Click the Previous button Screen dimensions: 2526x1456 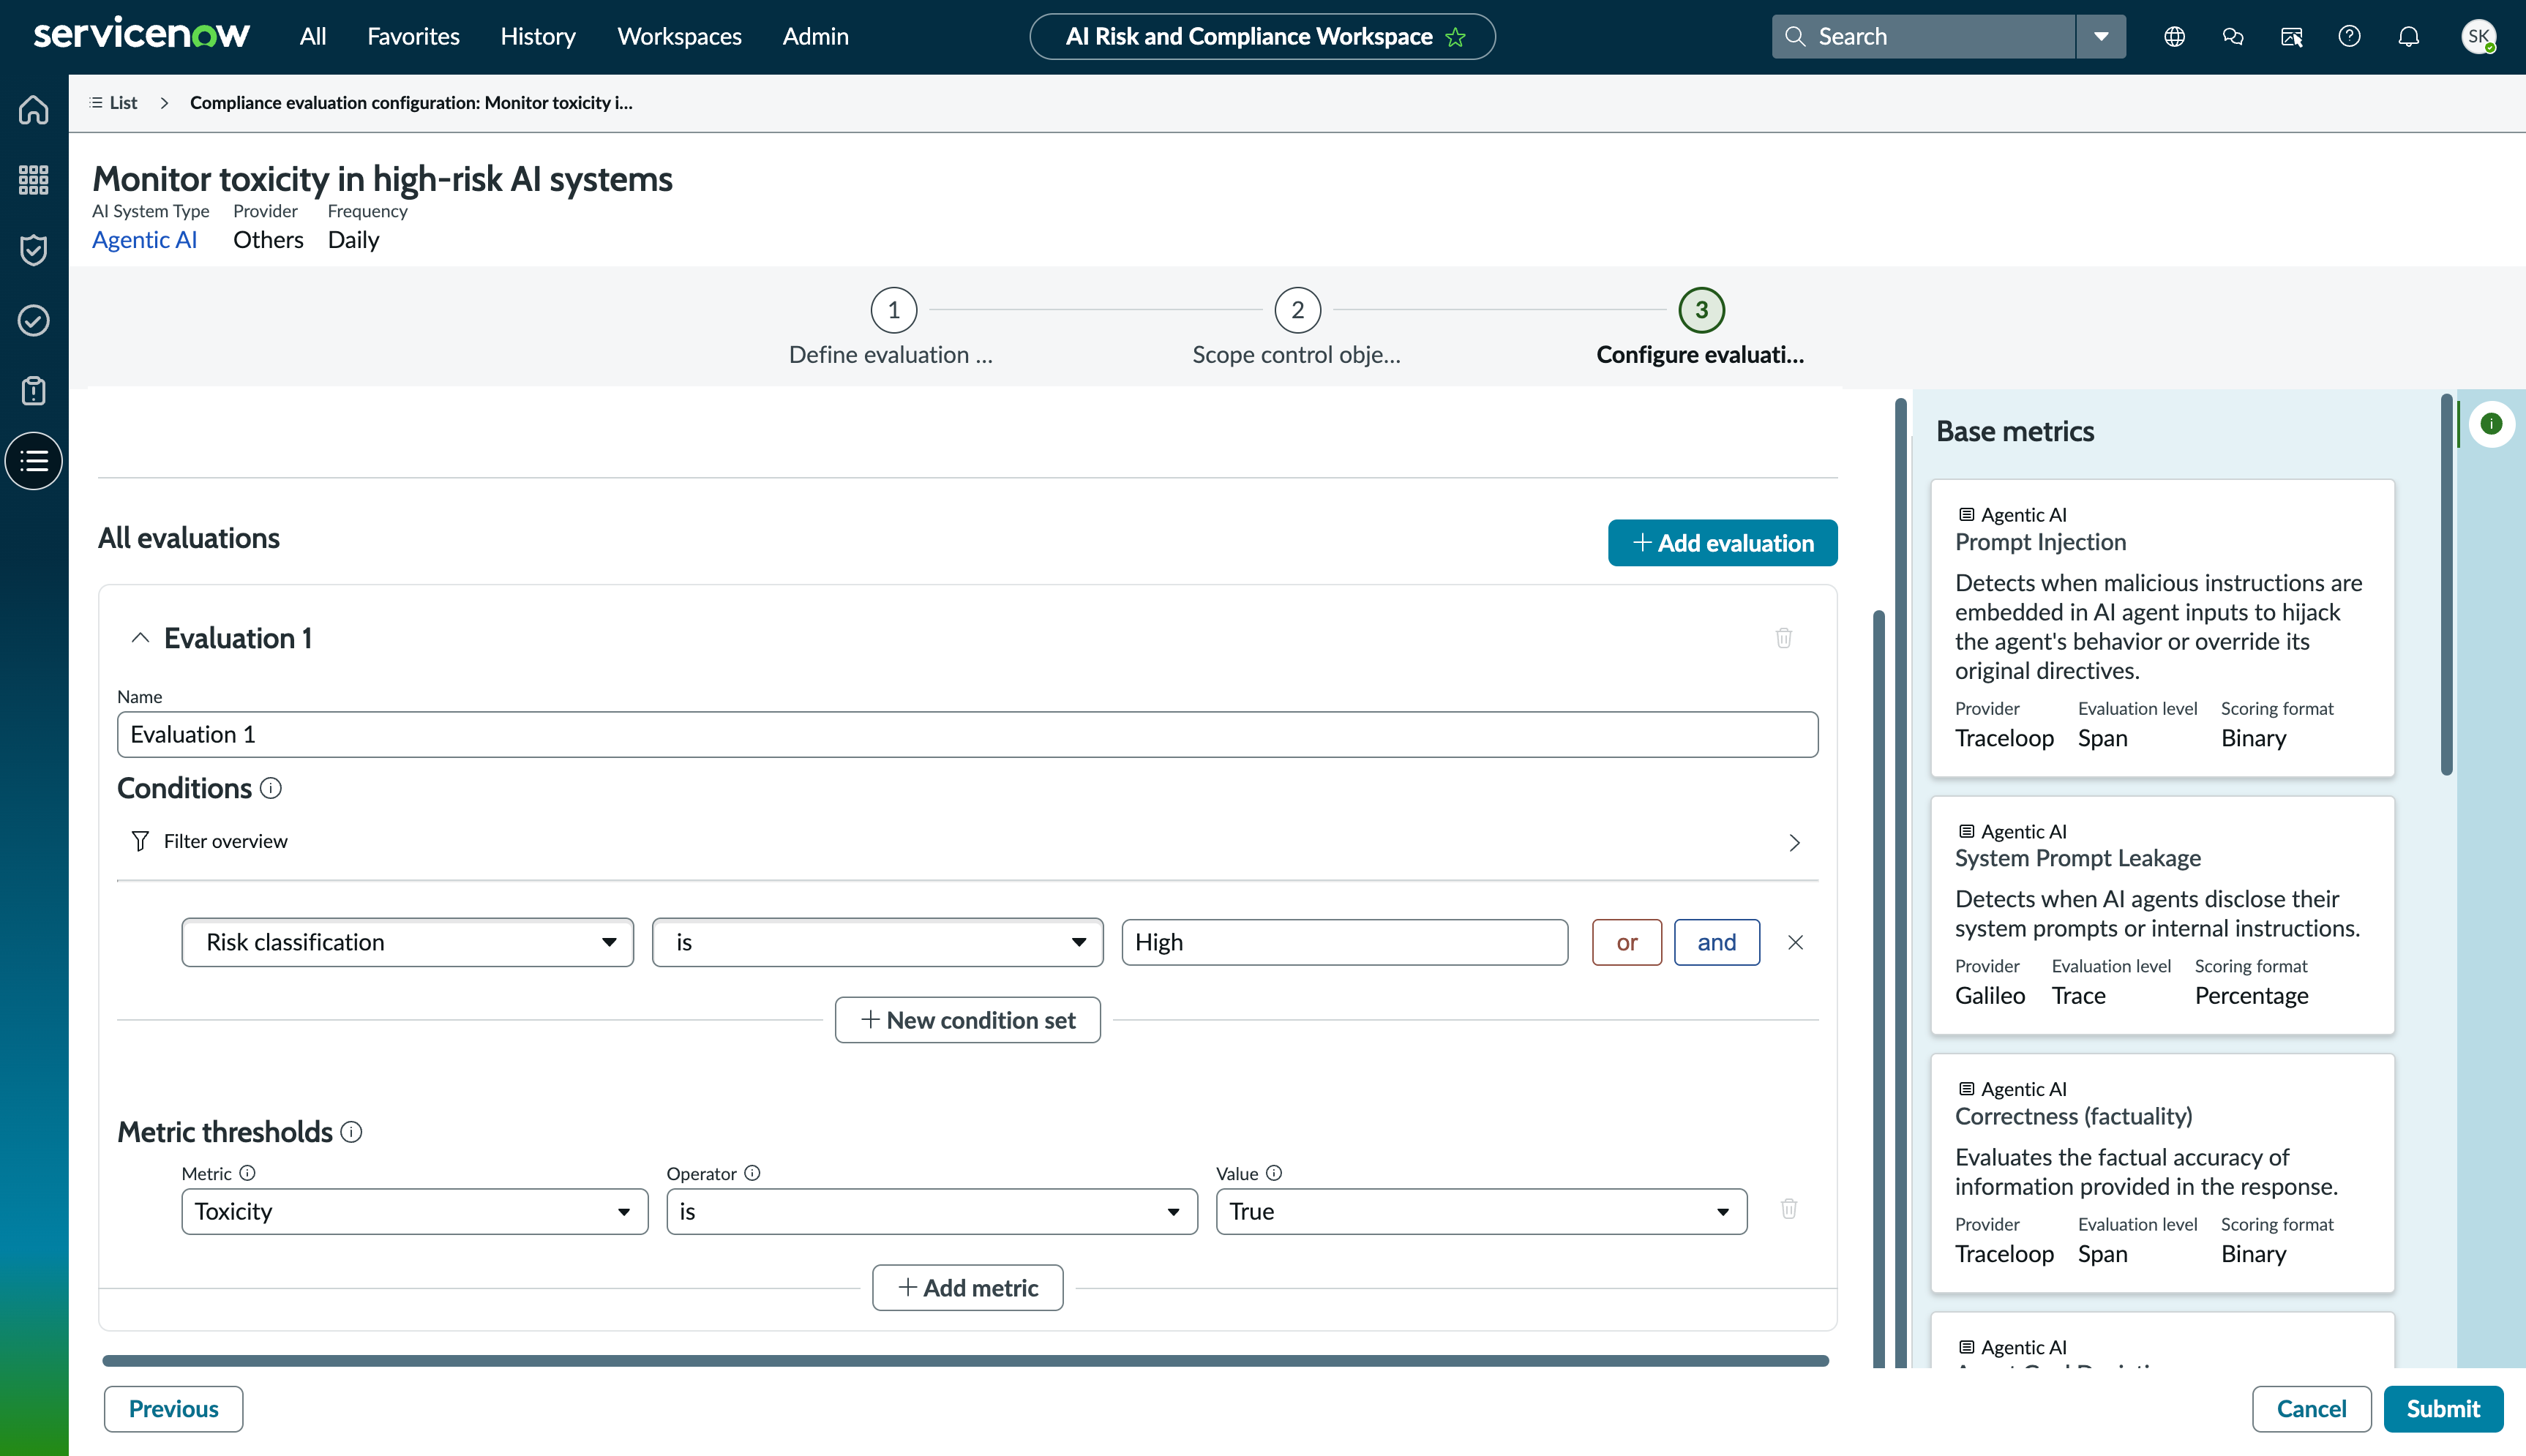[174, 1409]
